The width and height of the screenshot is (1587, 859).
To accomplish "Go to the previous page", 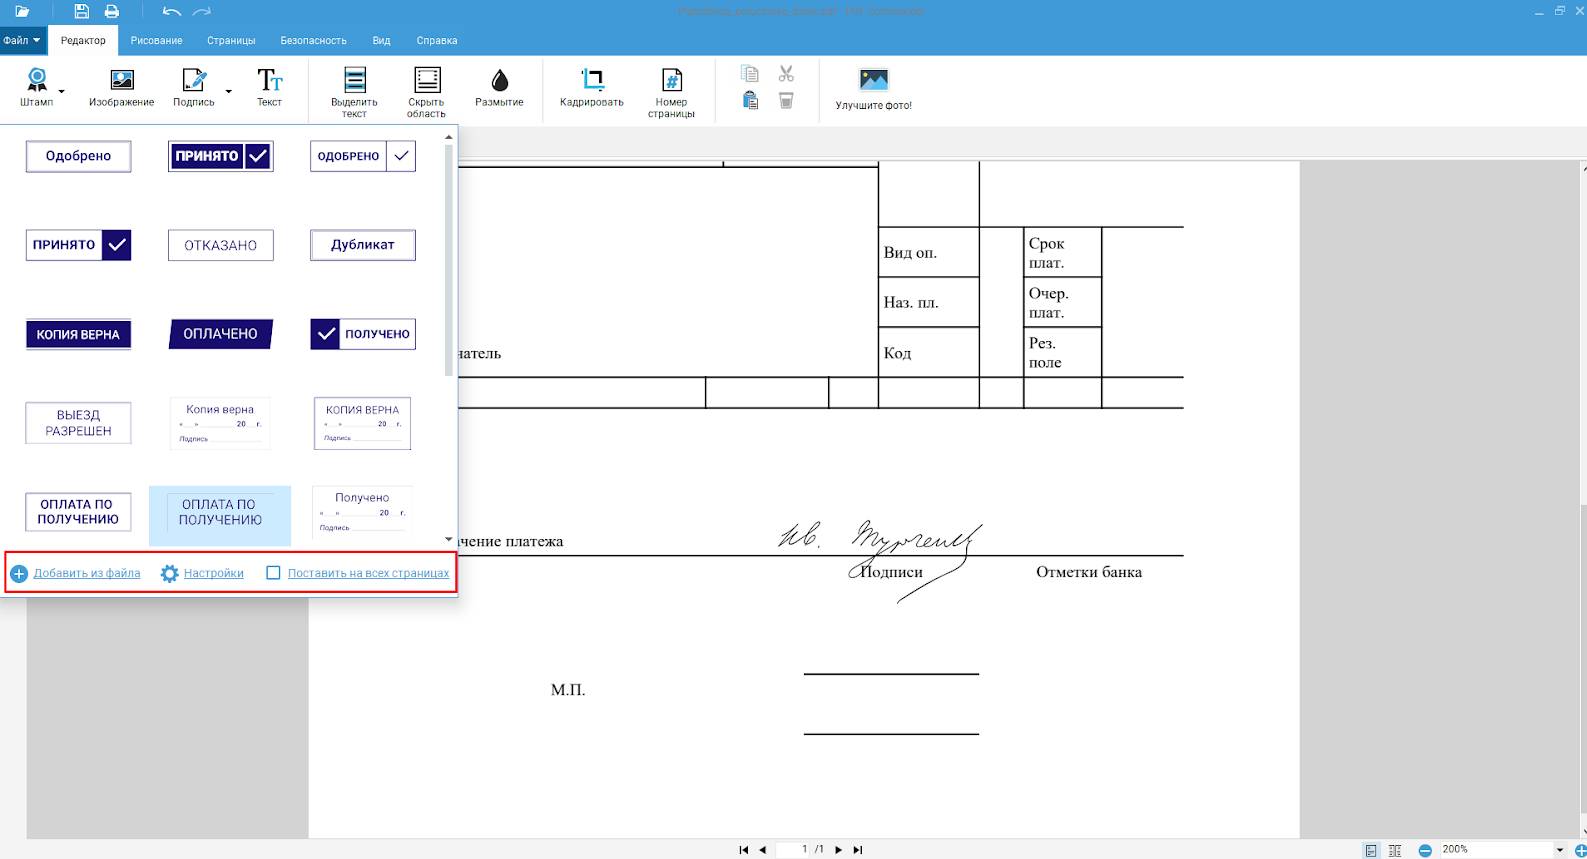I will 763,850.
